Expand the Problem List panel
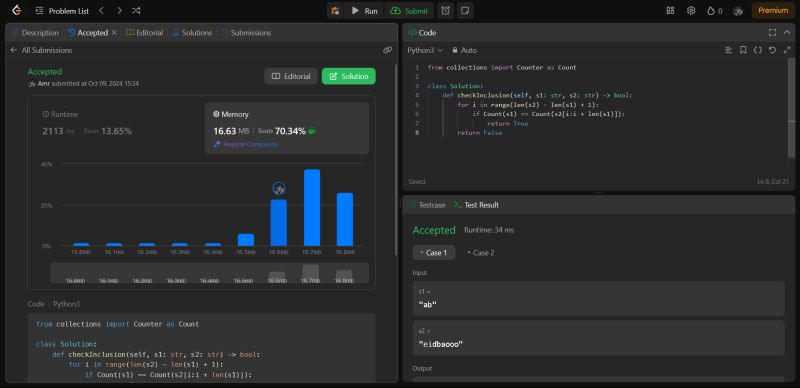The height and width of the screenshot is (388, 800). pyautogui.click(x=62, y=11)
